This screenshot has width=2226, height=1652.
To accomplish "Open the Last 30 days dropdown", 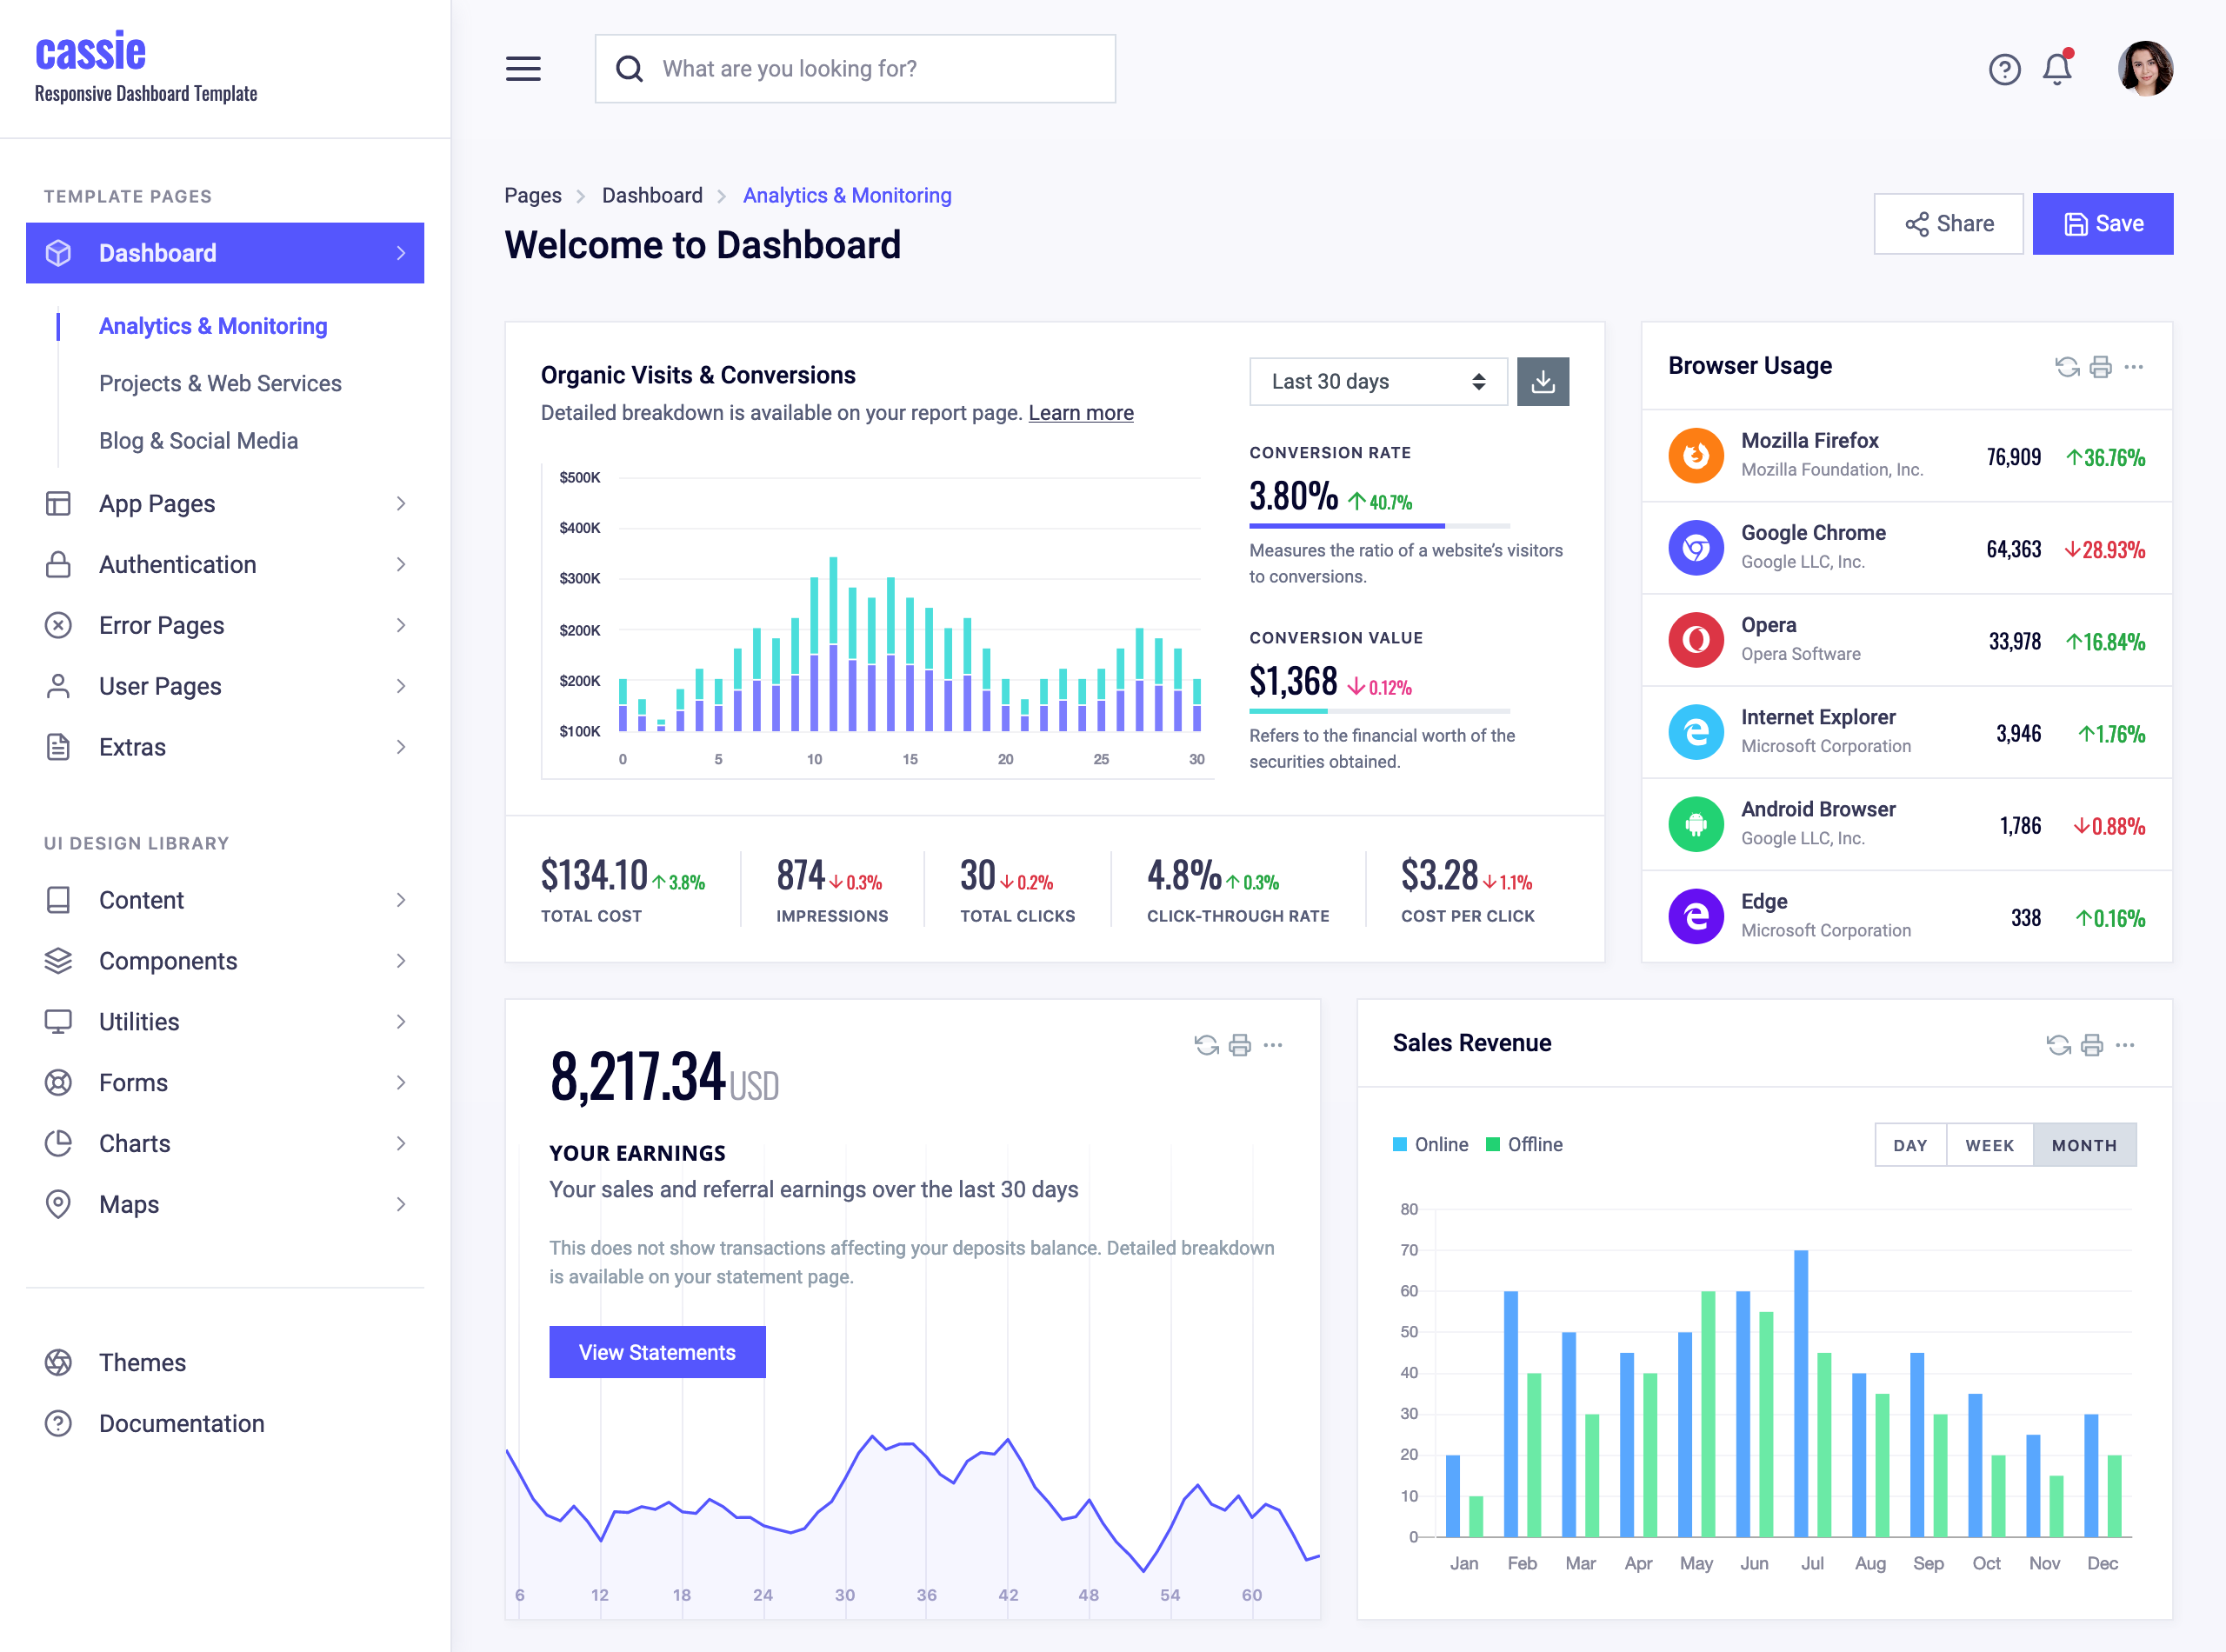I will [x=1377, y=382].
